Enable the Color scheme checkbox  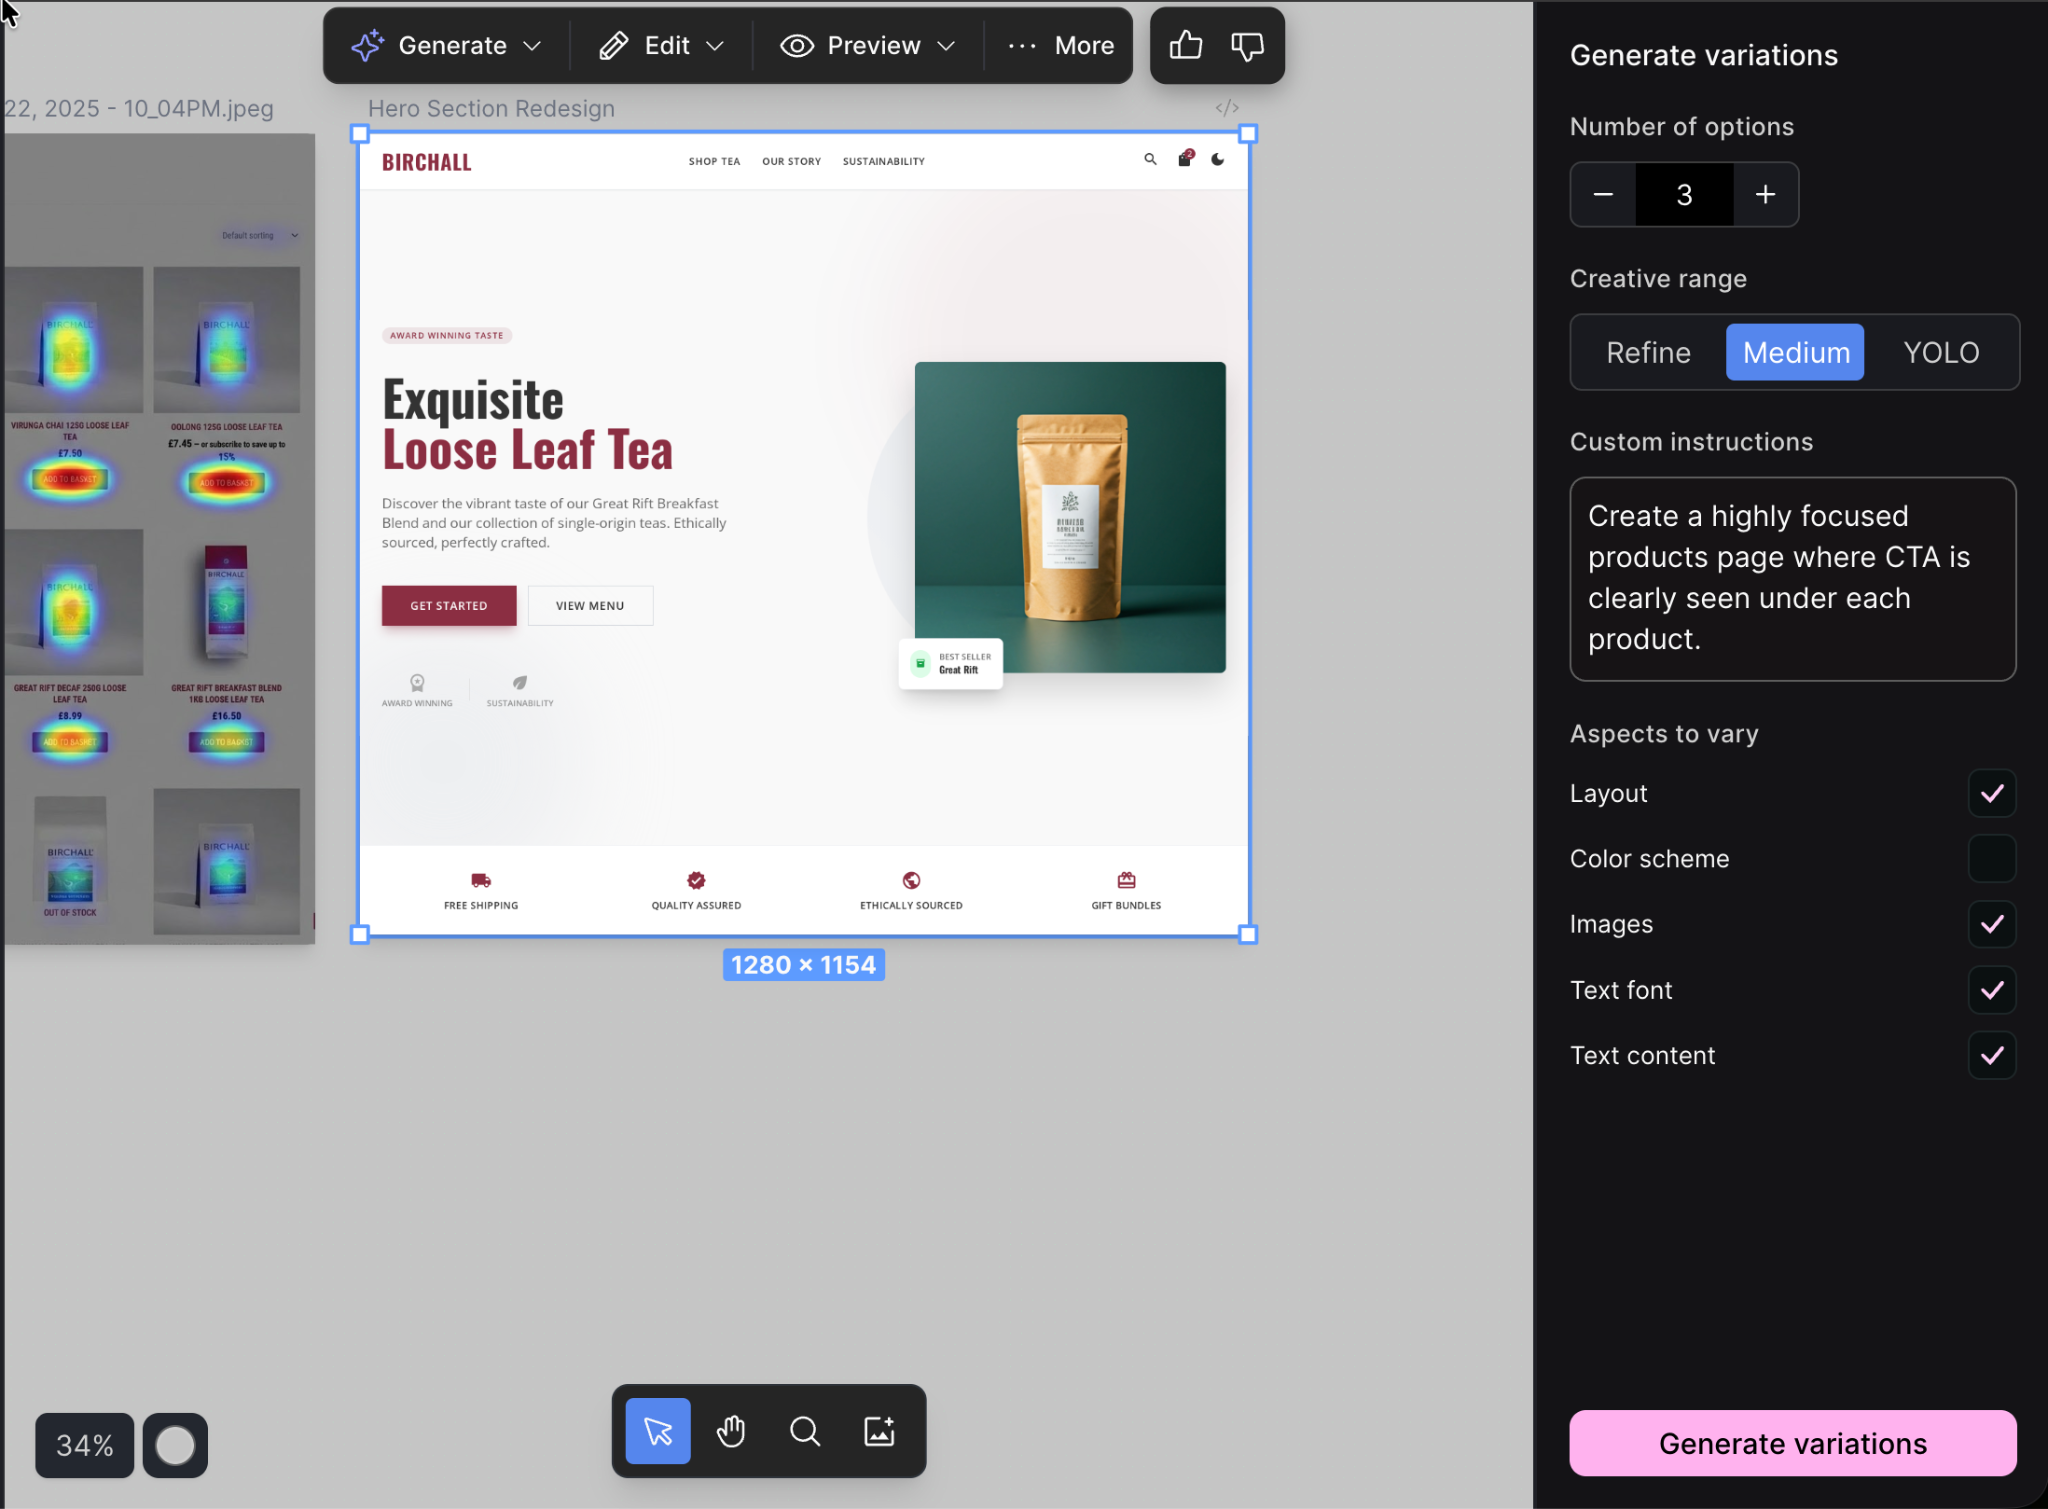[1991, 859]
